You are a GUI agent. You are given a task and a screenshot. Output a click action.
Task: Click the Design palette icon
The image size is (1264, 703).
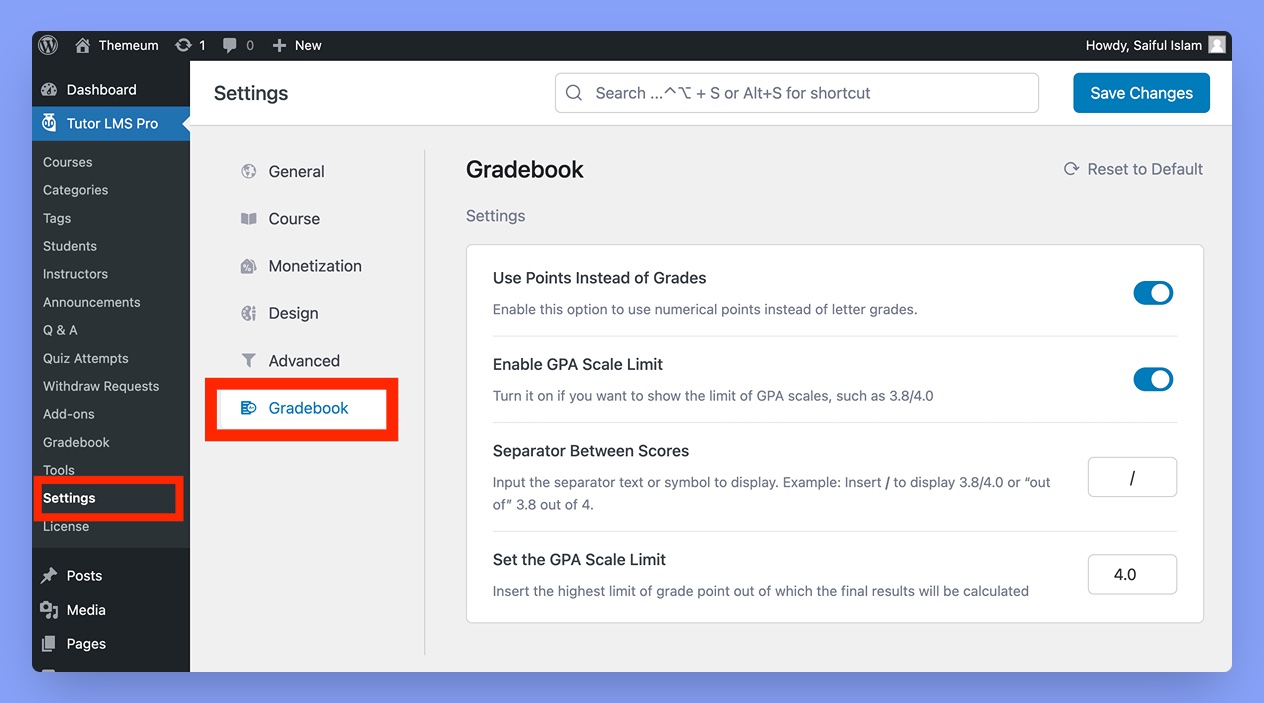point(249,313)
